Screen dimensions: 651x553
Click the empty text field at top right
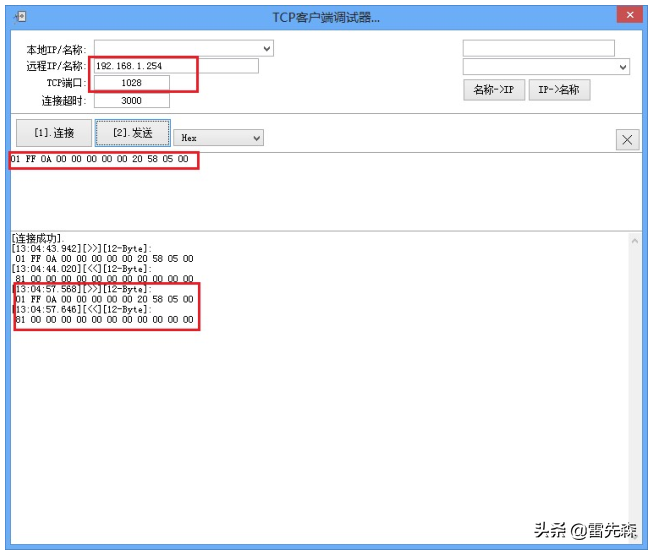(538, 48)
